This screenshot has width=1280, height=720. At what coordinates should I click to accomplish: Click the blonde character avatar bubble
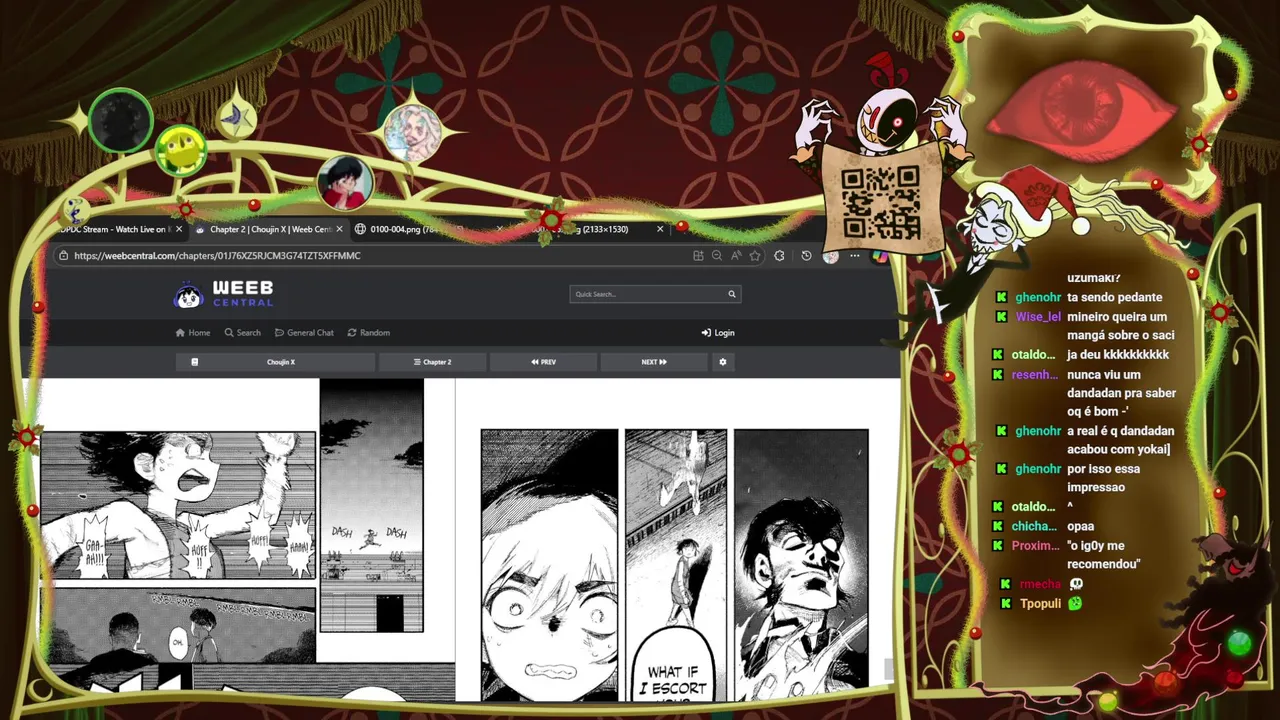pyautogui.click(x=412, y=132)
